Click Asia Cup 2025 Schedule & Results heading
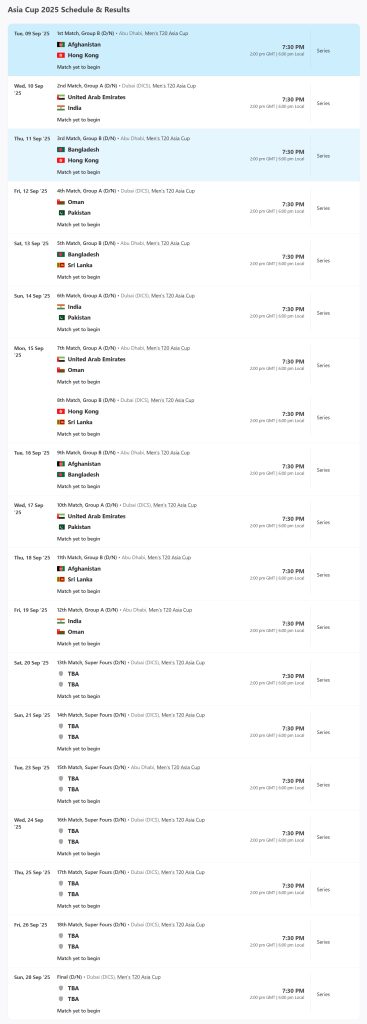367x1024 pixels. (69, 10)
